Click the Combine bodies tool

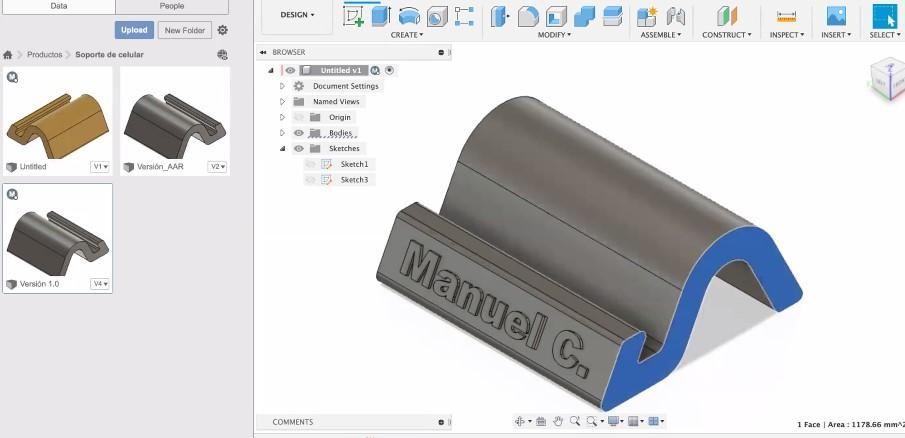click(584, 16)
